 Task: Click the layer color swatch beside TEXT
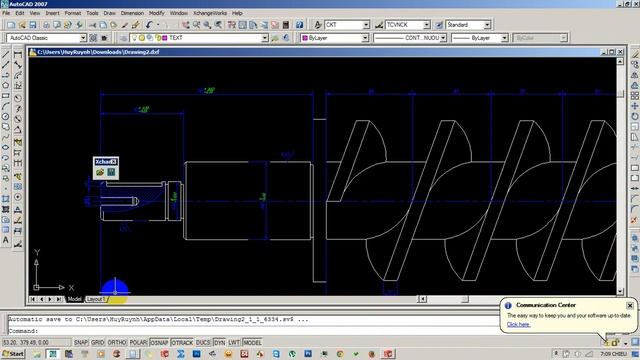pos(164,38)
